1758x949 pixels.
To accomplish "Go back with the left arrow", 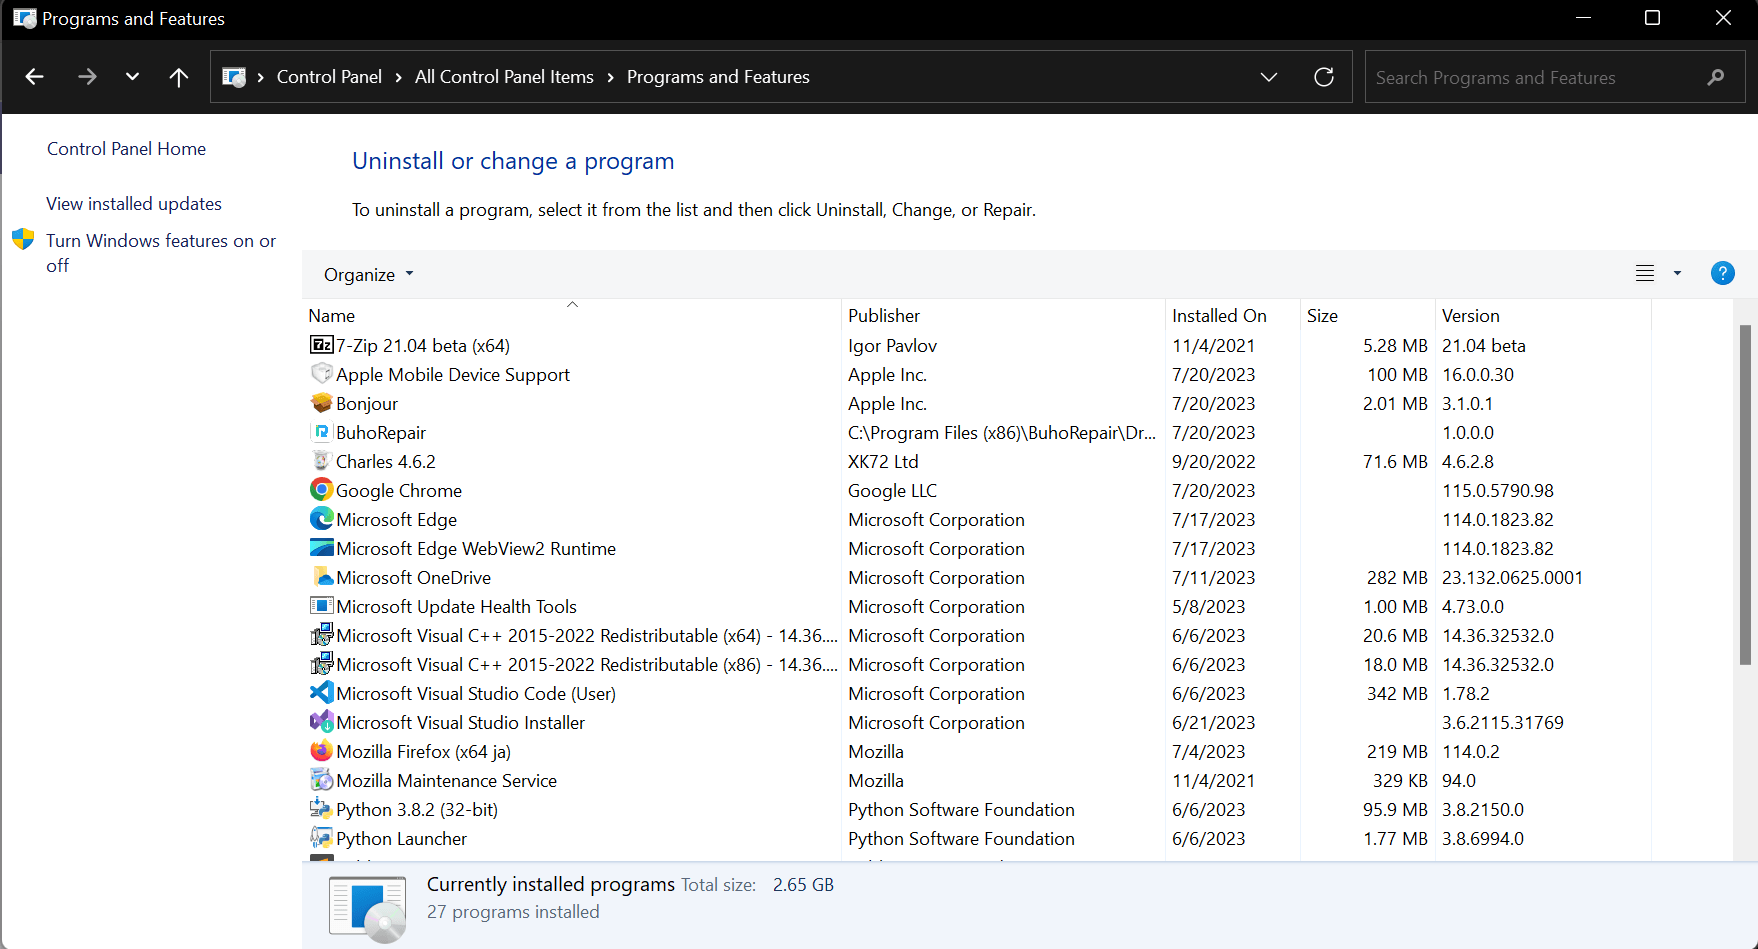I will (34, 77).
